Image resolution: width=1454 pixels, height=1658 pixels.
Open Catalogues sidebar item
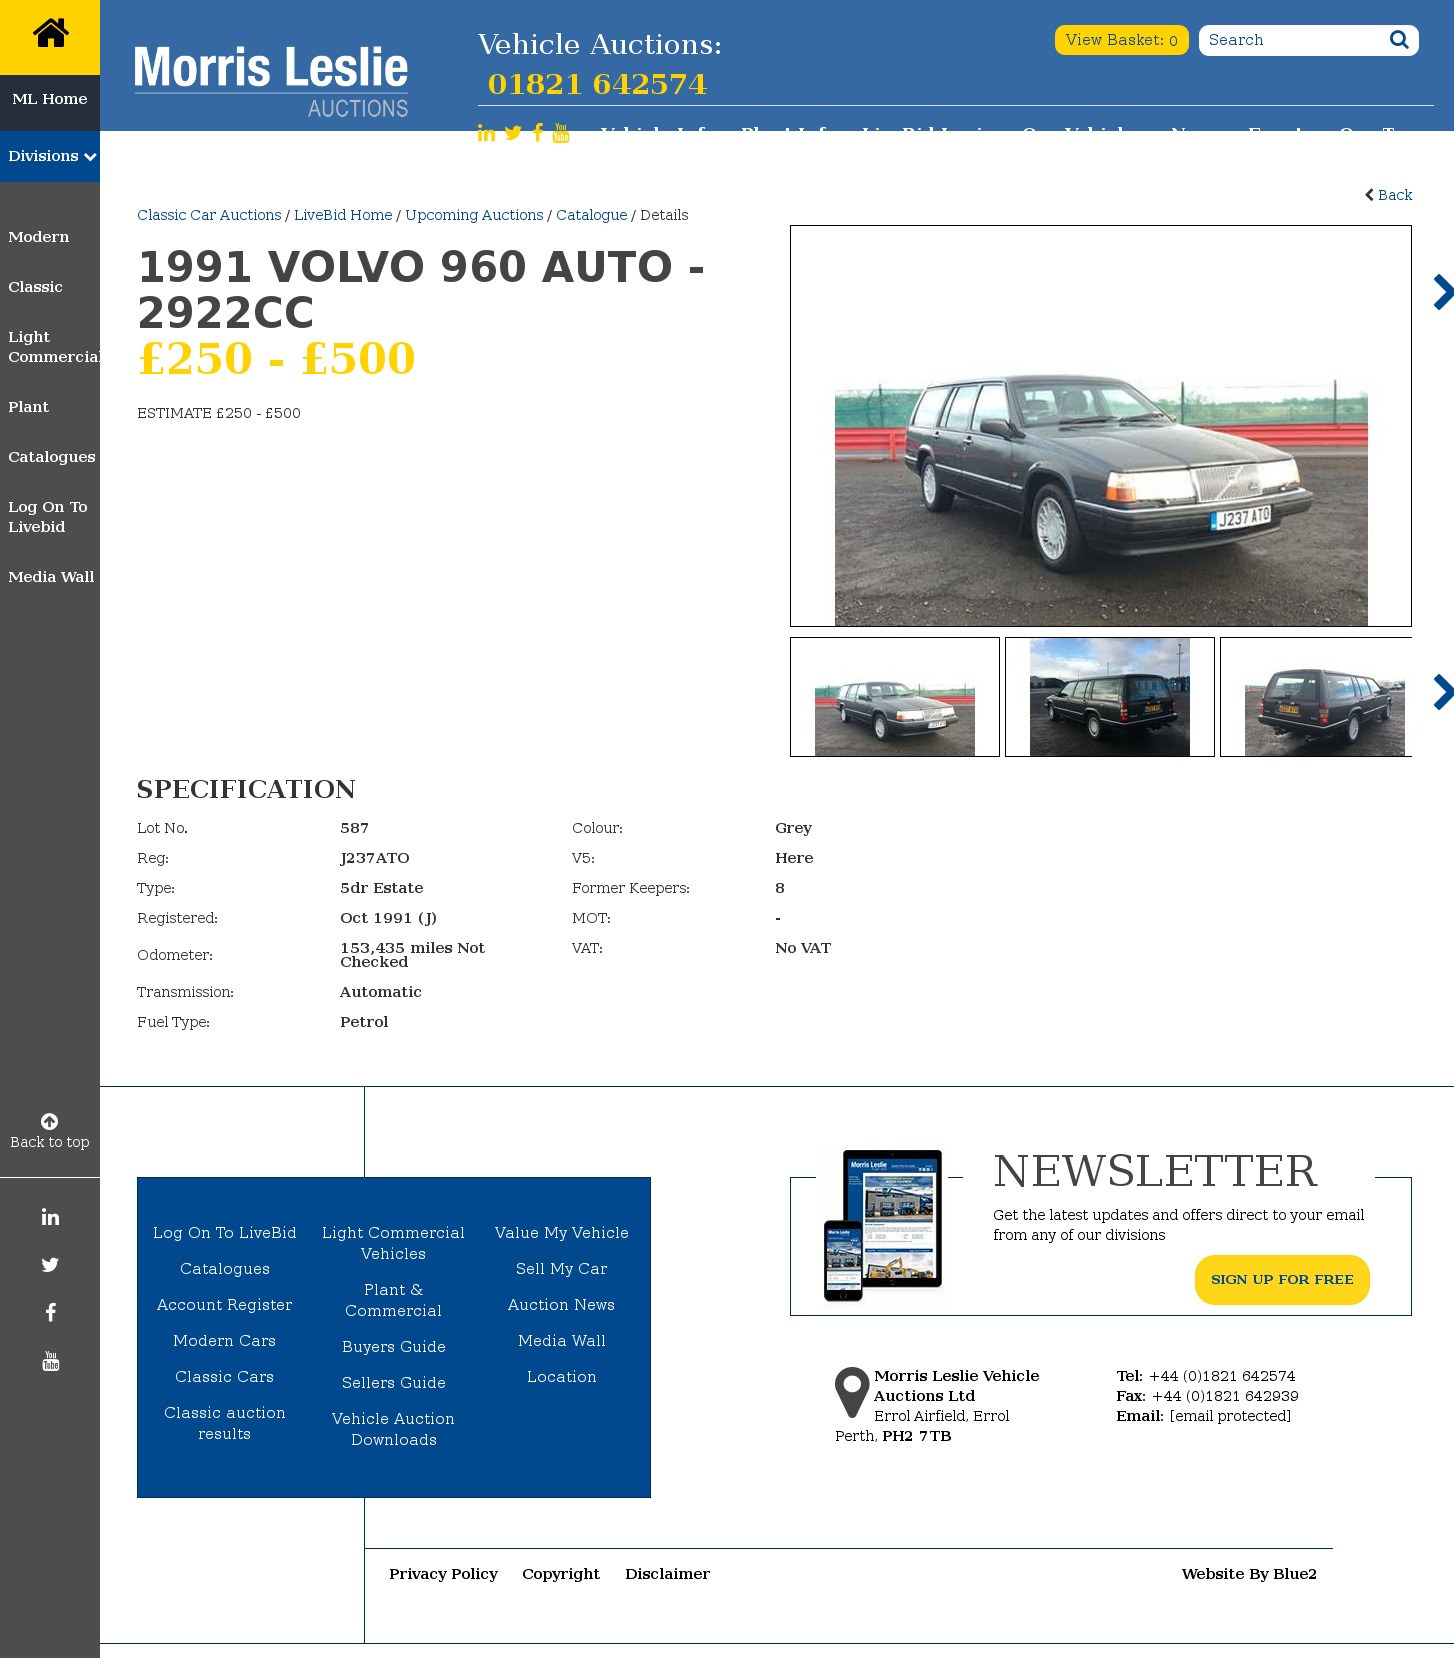tap(52, 457)
